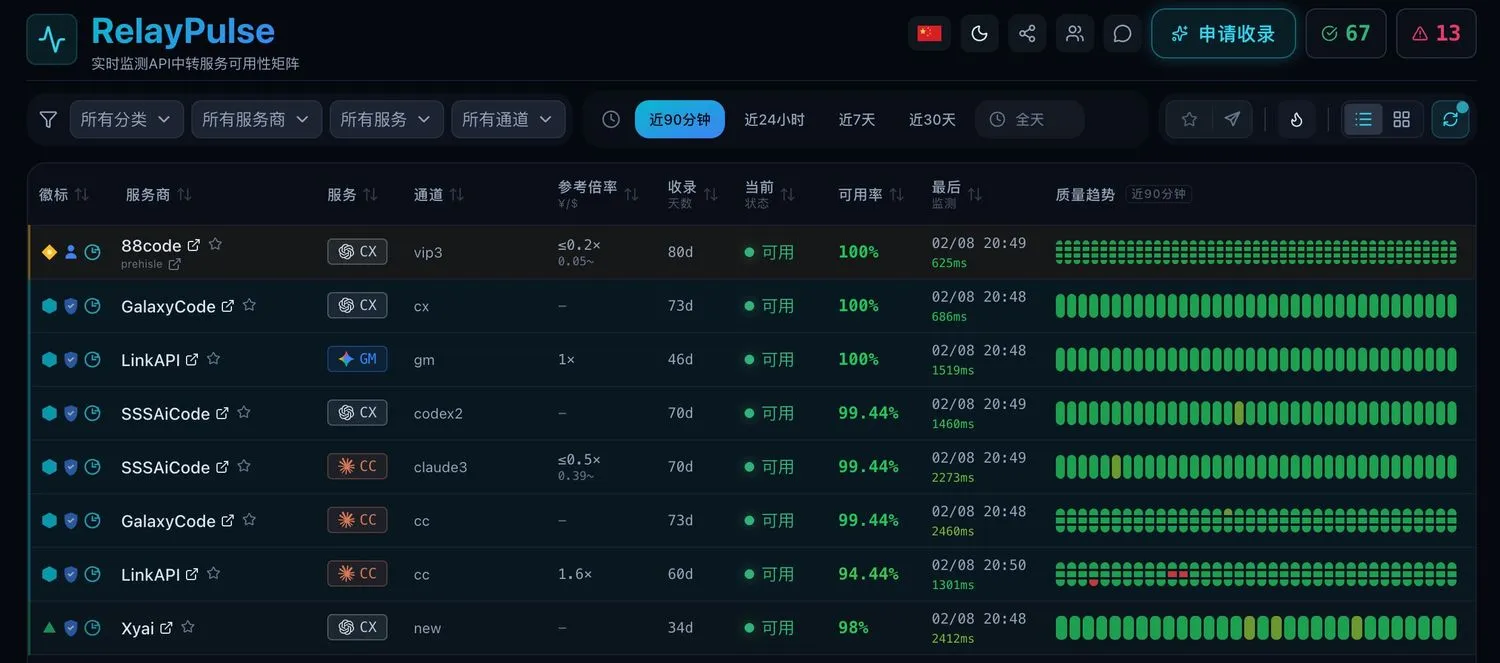Open the 所有服务 dropdown

click(387, 119)
